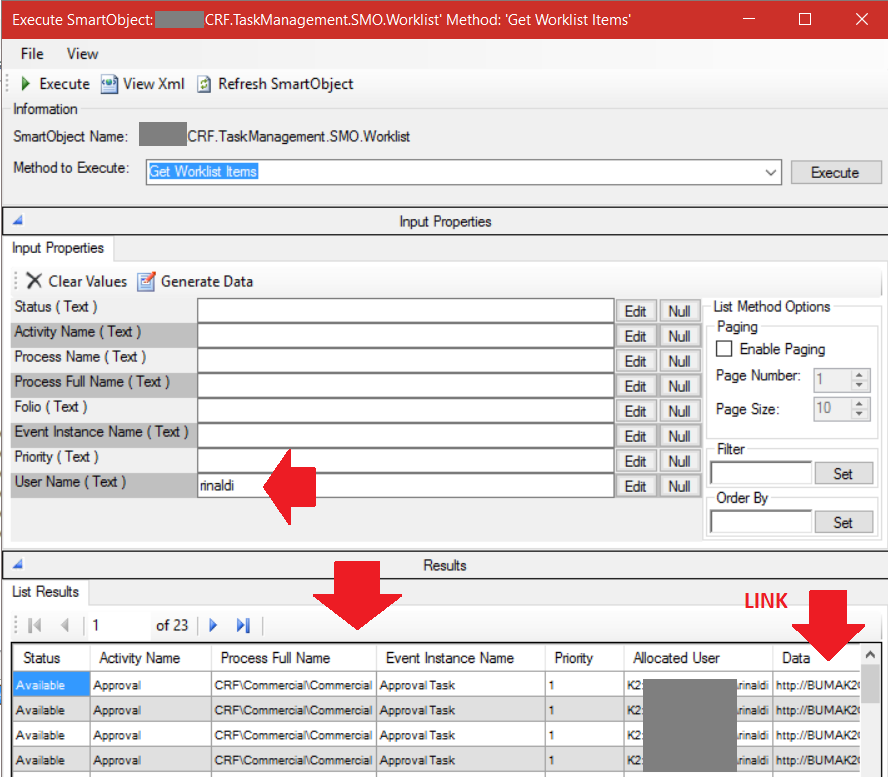Go to next page of results
The height and width of the screenshot is (777, 888).
(213, 625)
